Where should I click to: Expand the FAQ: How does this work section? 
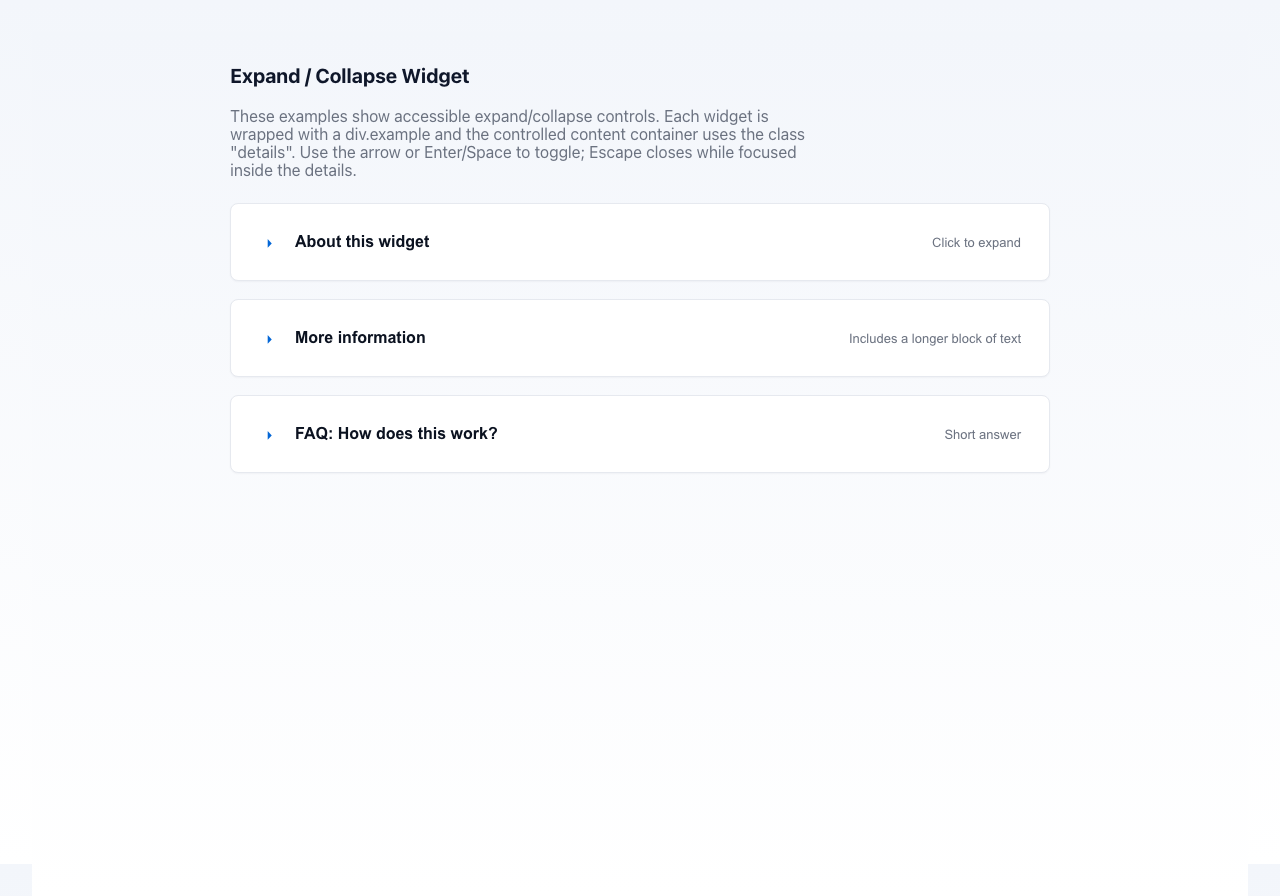coord(269,435)
